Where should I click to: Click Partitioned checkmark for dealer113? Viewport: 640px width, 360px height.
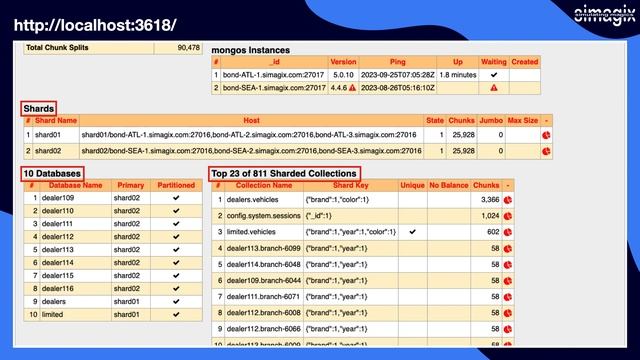(x=176, y=249)
